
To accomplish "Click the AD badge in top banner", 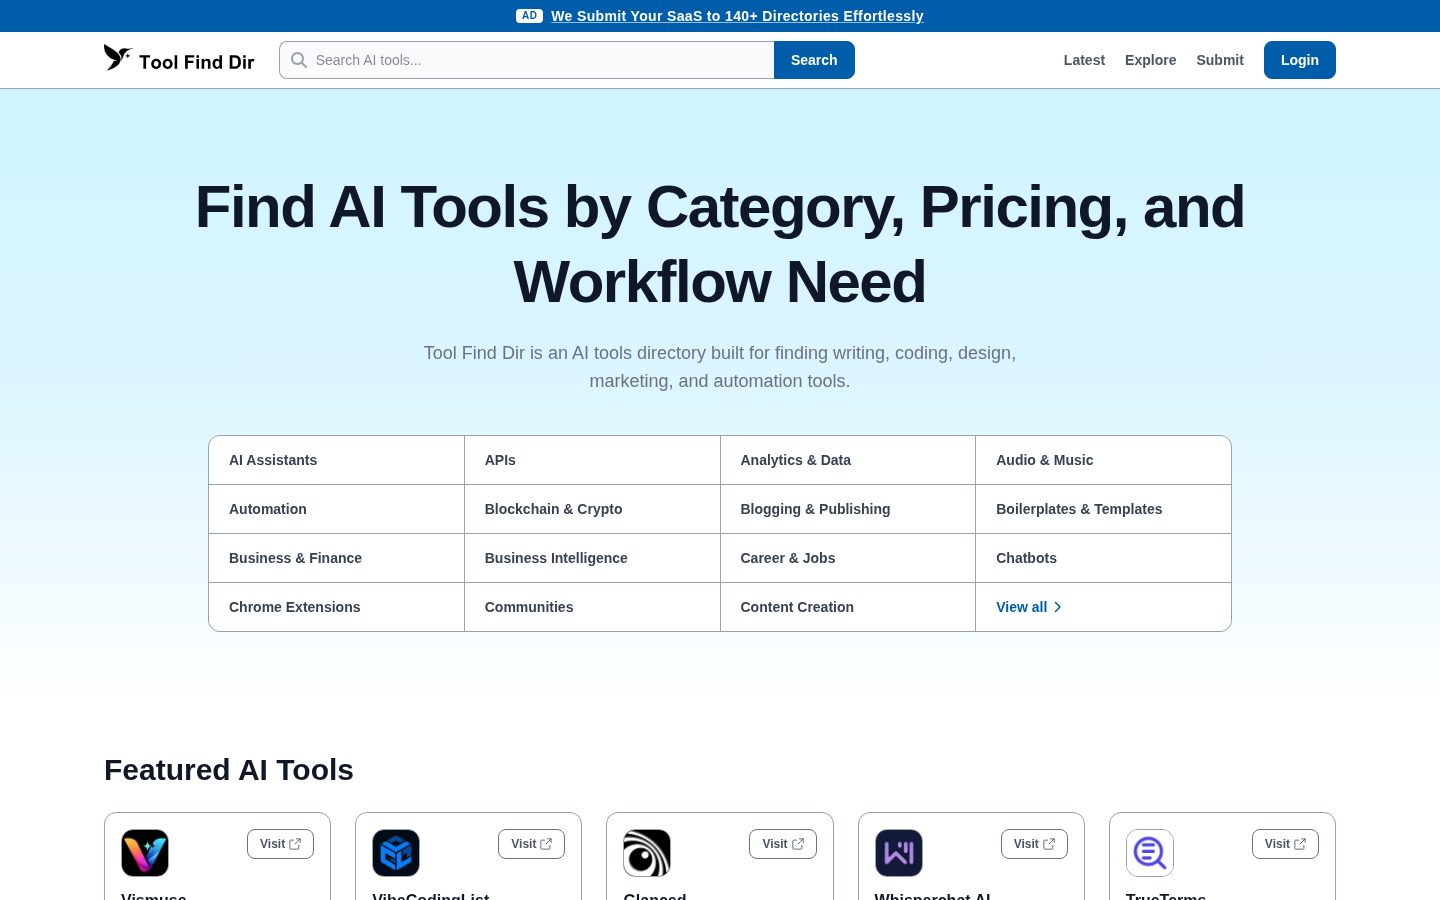I will tap(529, 16).
